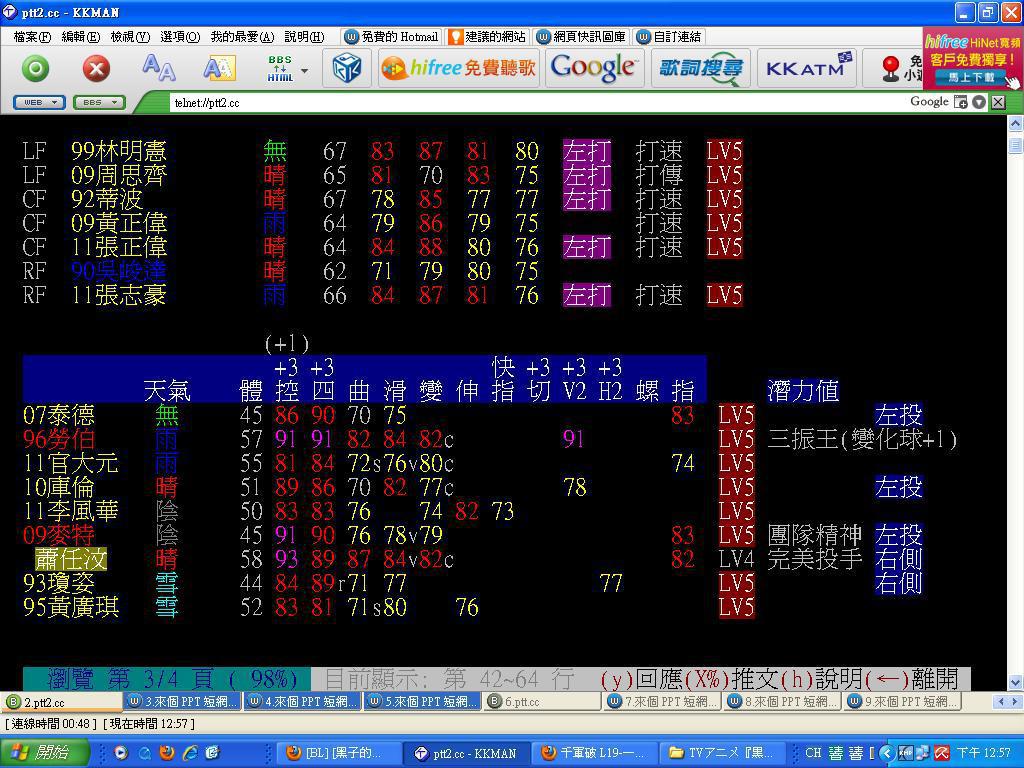Switch to tab 9.來個 PPT 短網
The width and height of the screenshot is (1024, 768).
[904, 702]
